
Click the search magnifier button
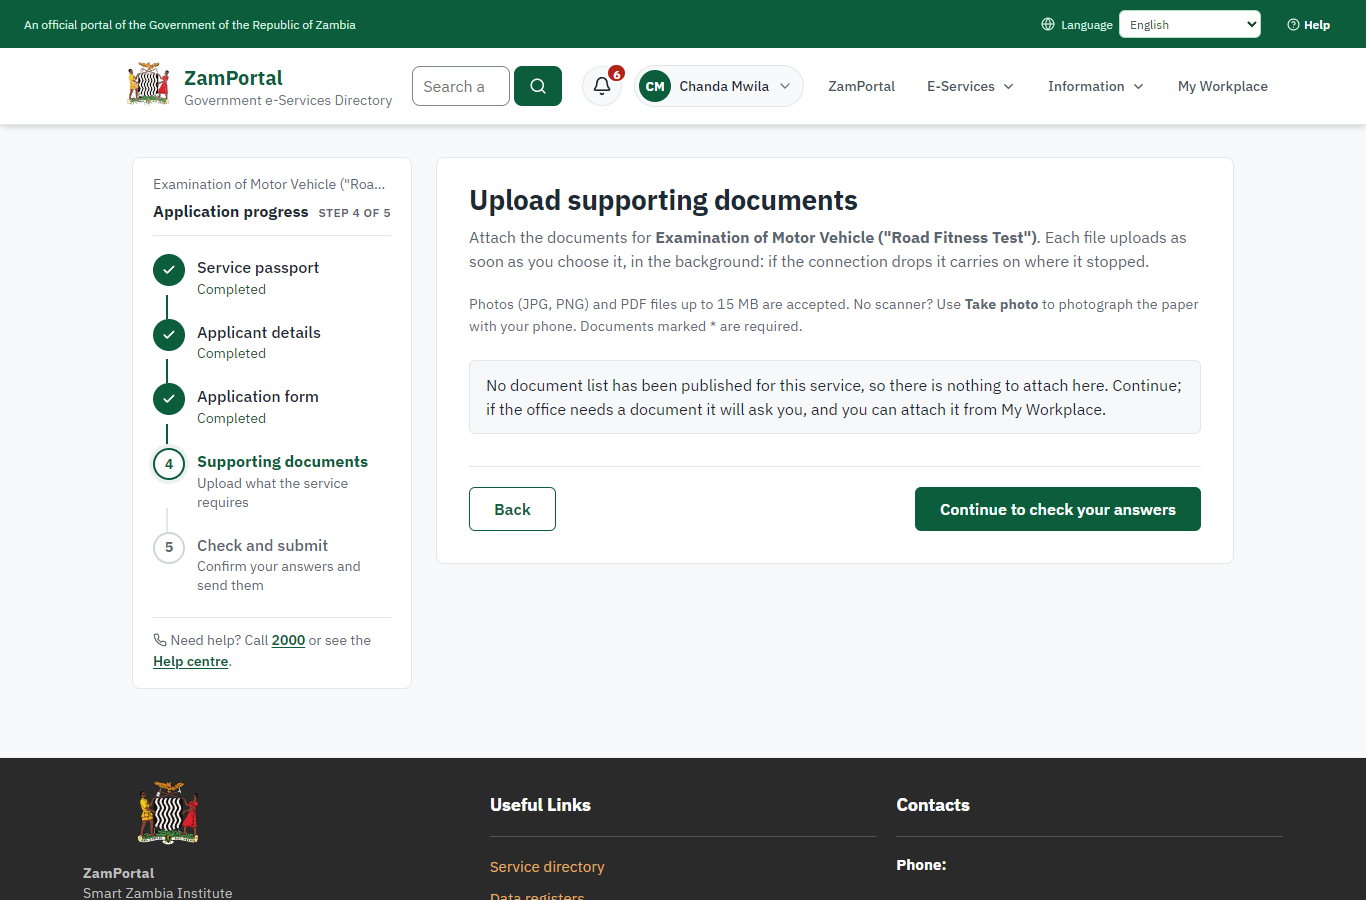point(538,86)
